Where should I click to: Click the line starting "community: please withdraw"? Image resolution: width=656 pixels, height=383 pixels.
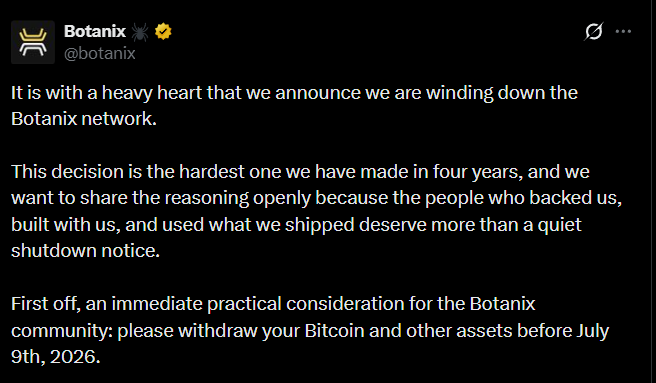coord(310,331)
